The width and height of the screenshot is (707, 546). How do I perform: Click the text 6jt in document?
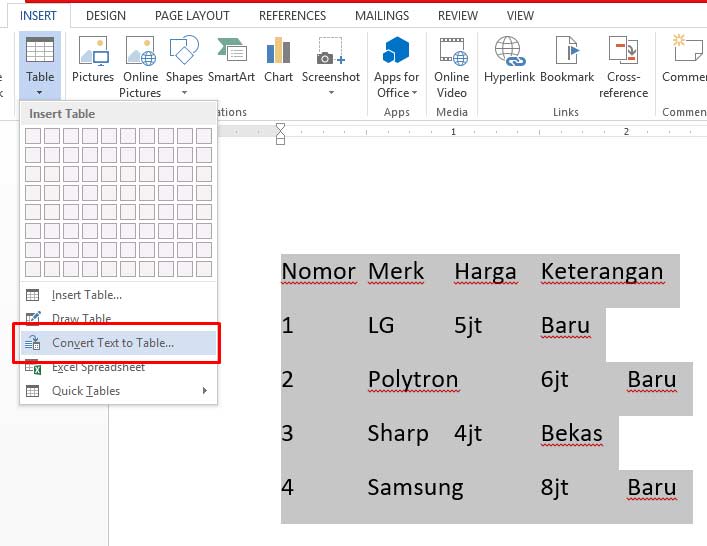click(x=554, y=380)
